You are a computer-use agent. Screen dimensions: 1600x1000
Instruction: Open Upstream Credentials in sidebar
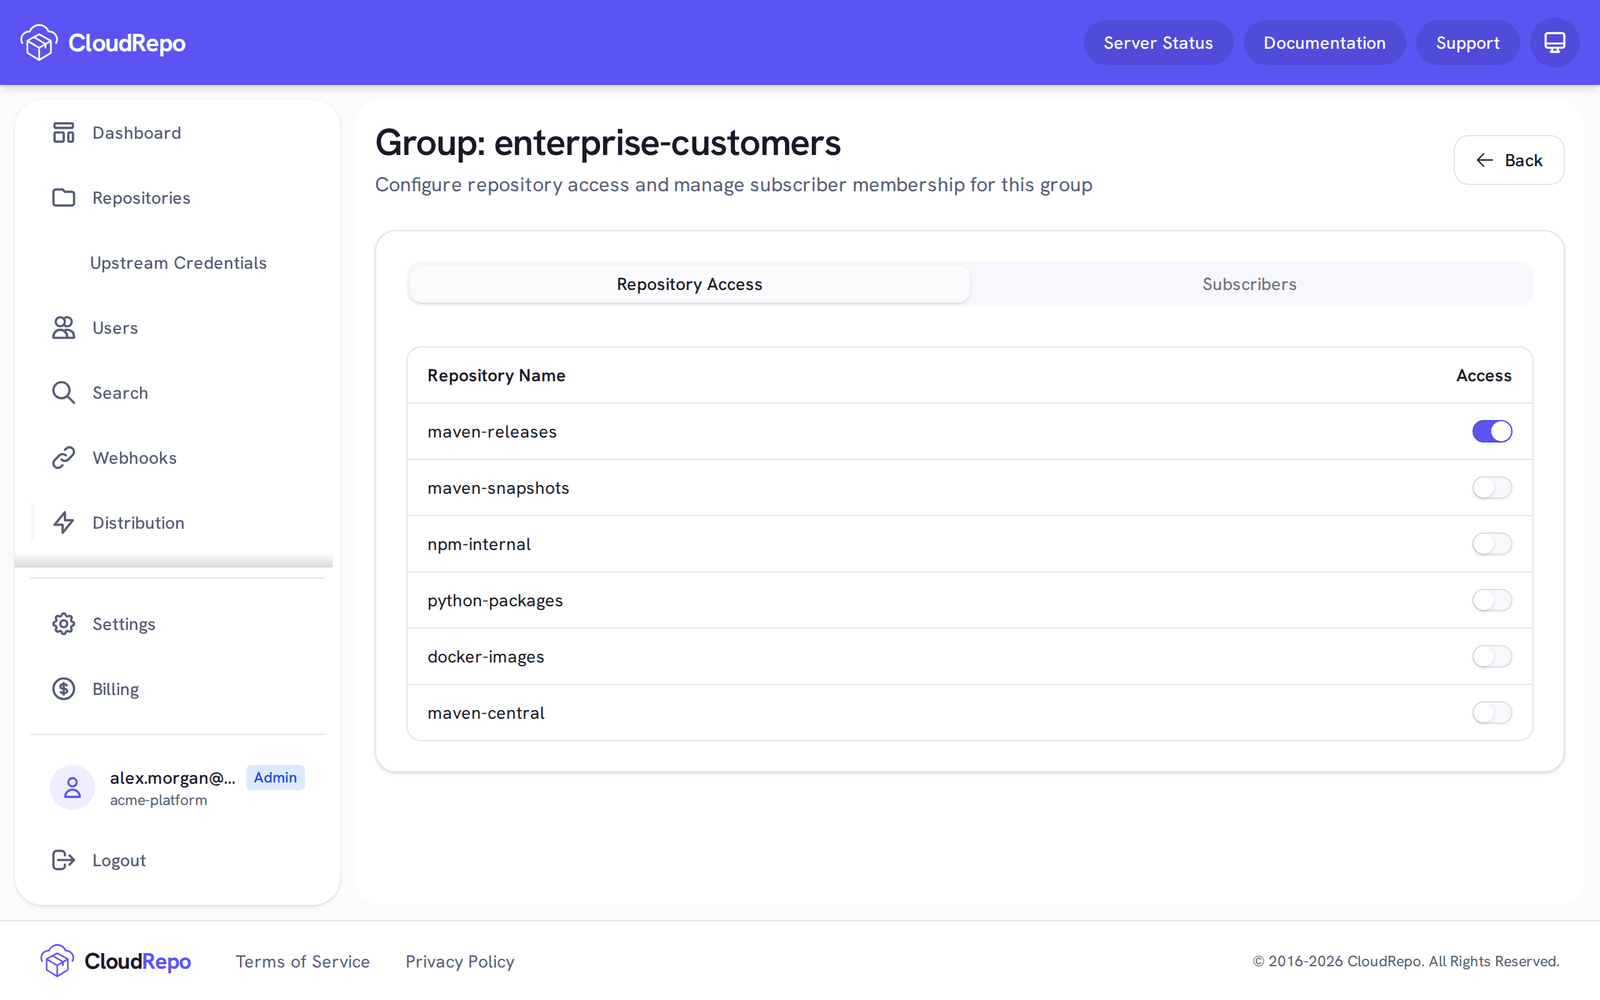178,263
